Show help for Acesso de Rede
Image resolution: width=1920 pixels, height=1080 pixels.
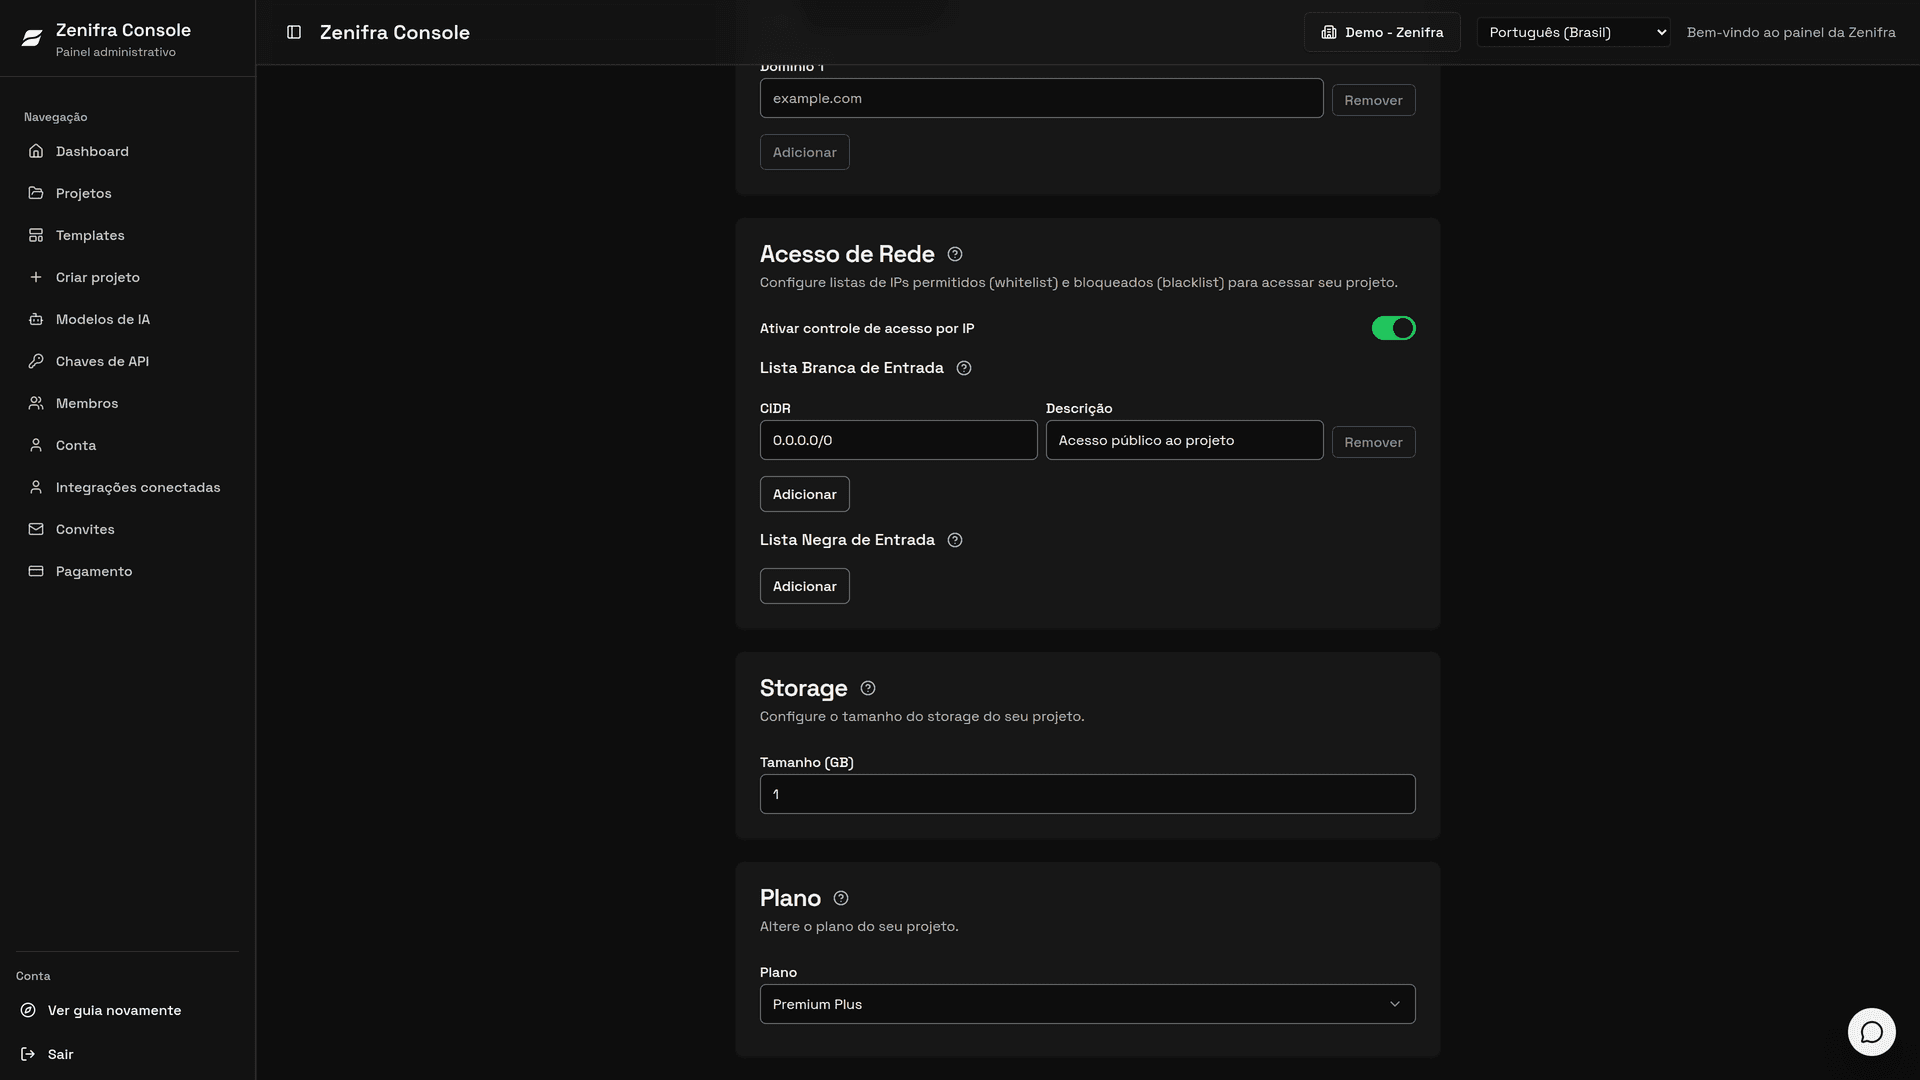pyautogui.click(x=955, y=254)
